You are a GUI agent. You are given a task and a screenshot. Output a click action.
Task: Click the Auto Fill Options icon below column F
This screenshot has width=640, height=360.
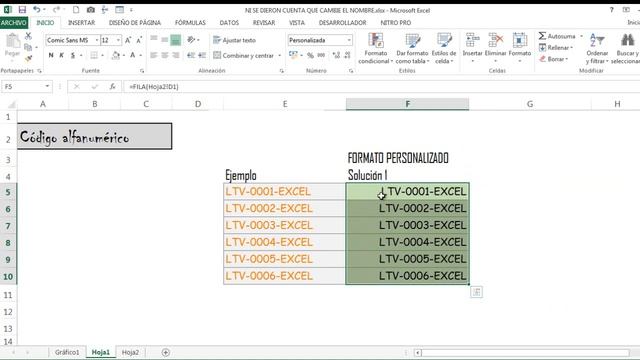[x=476, y=292]
